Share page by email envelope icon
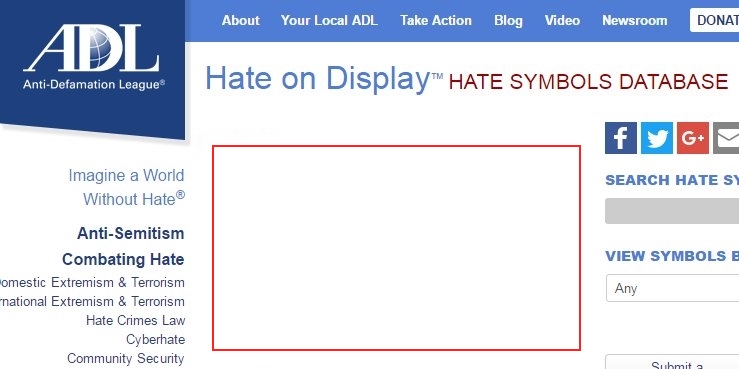Screen dimensions: 739x369 (x=726, y=138)
